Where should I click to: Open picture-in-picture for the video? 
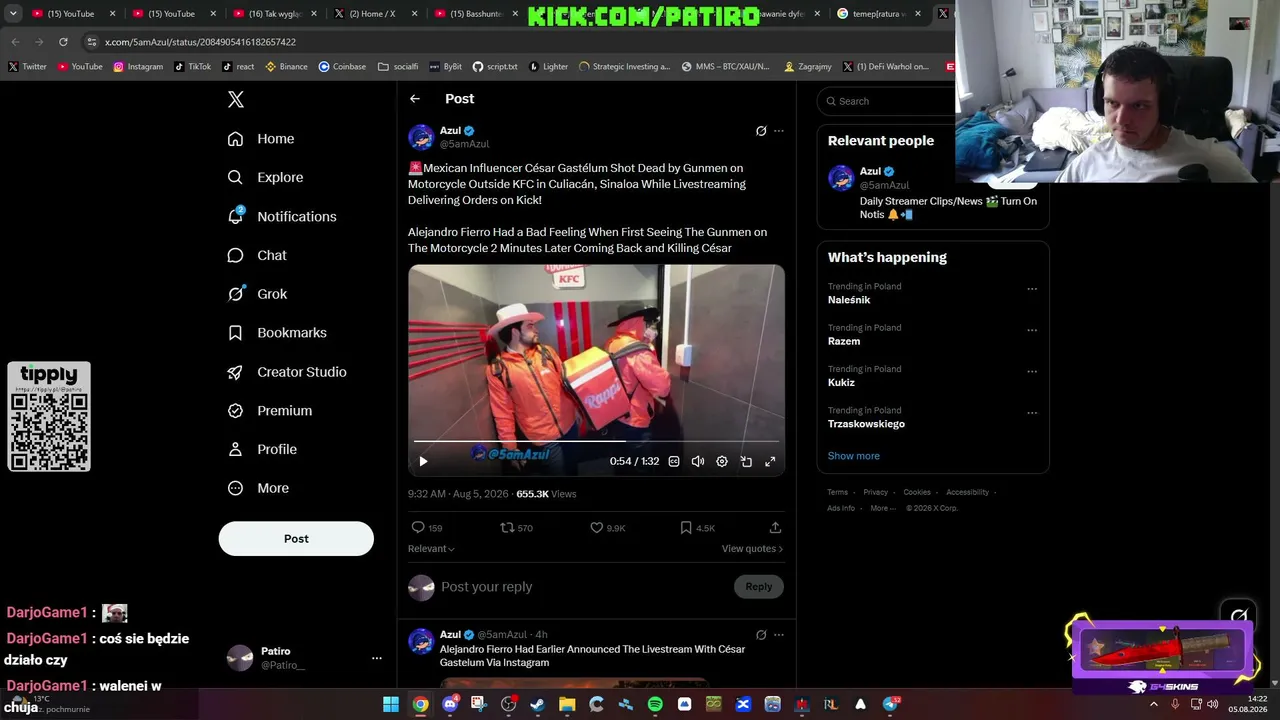pyautogui.click(x=746, y=462)
